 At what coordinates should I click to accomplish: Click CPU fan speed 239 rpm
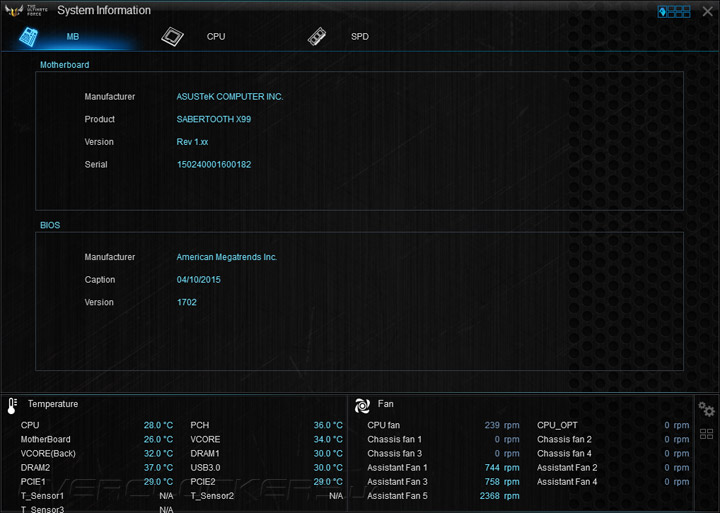(x=501, y=425)
